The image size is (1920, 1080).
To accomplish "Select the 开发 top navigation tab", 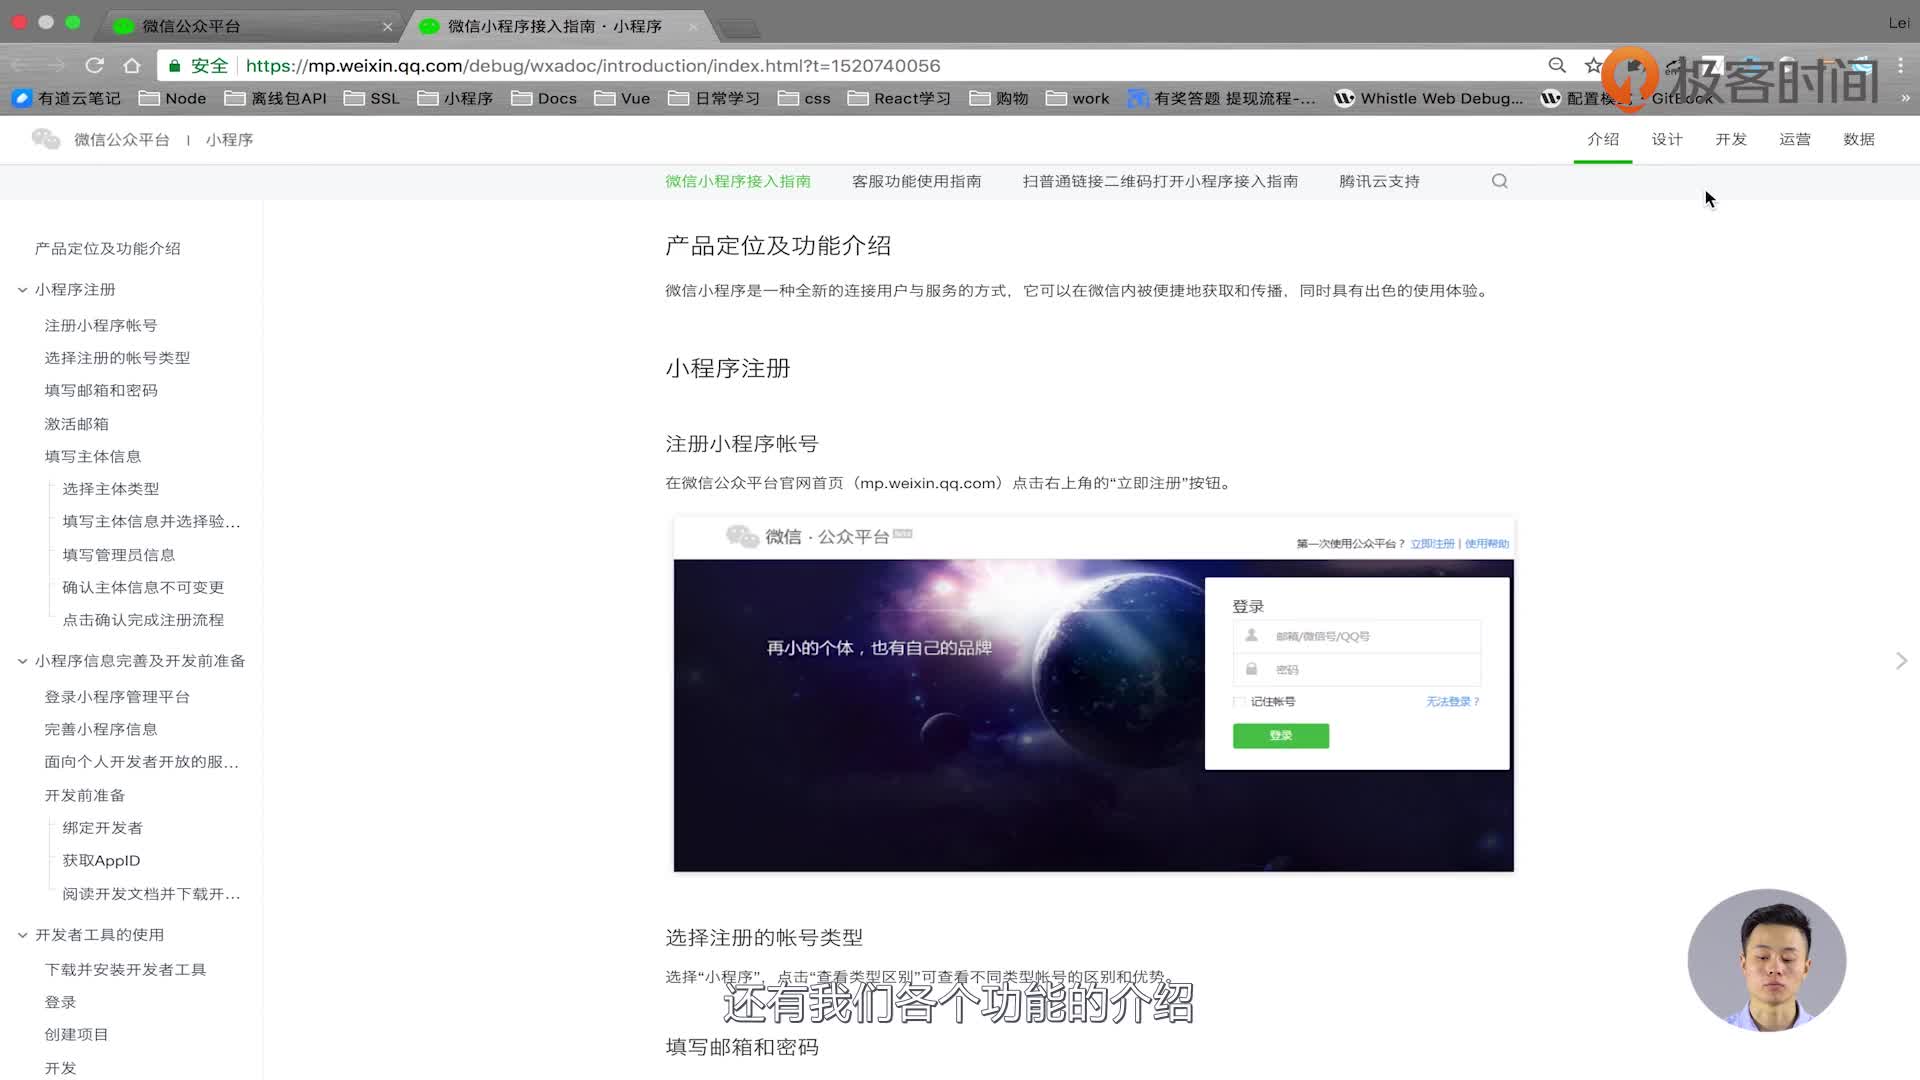I will point(1730,139).
